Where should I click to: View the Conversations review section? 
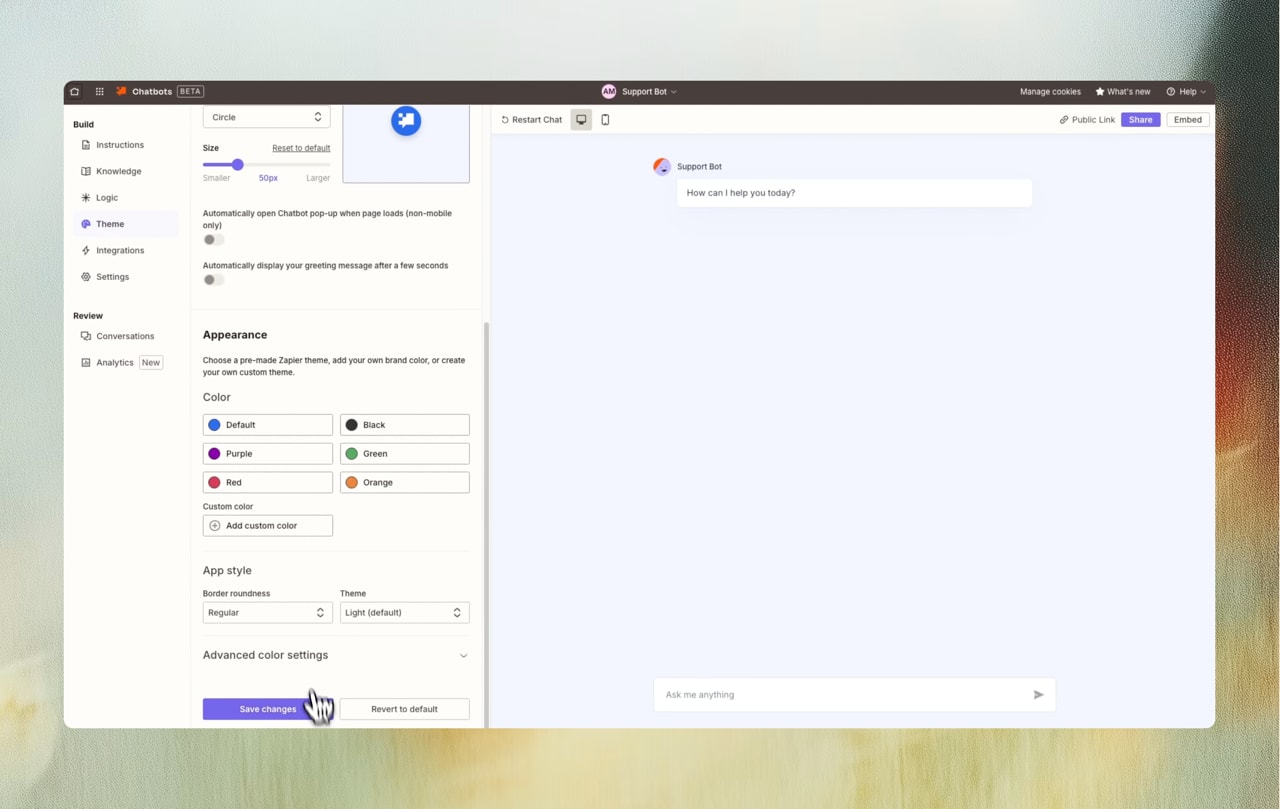pyautogui.click(x=123, y=336)
